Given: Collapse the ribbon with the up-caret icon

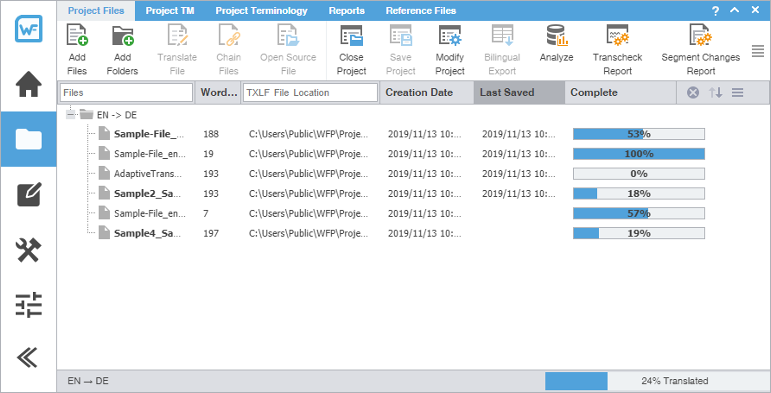Looking at the screenshot, I should click(x=735, y=10).
